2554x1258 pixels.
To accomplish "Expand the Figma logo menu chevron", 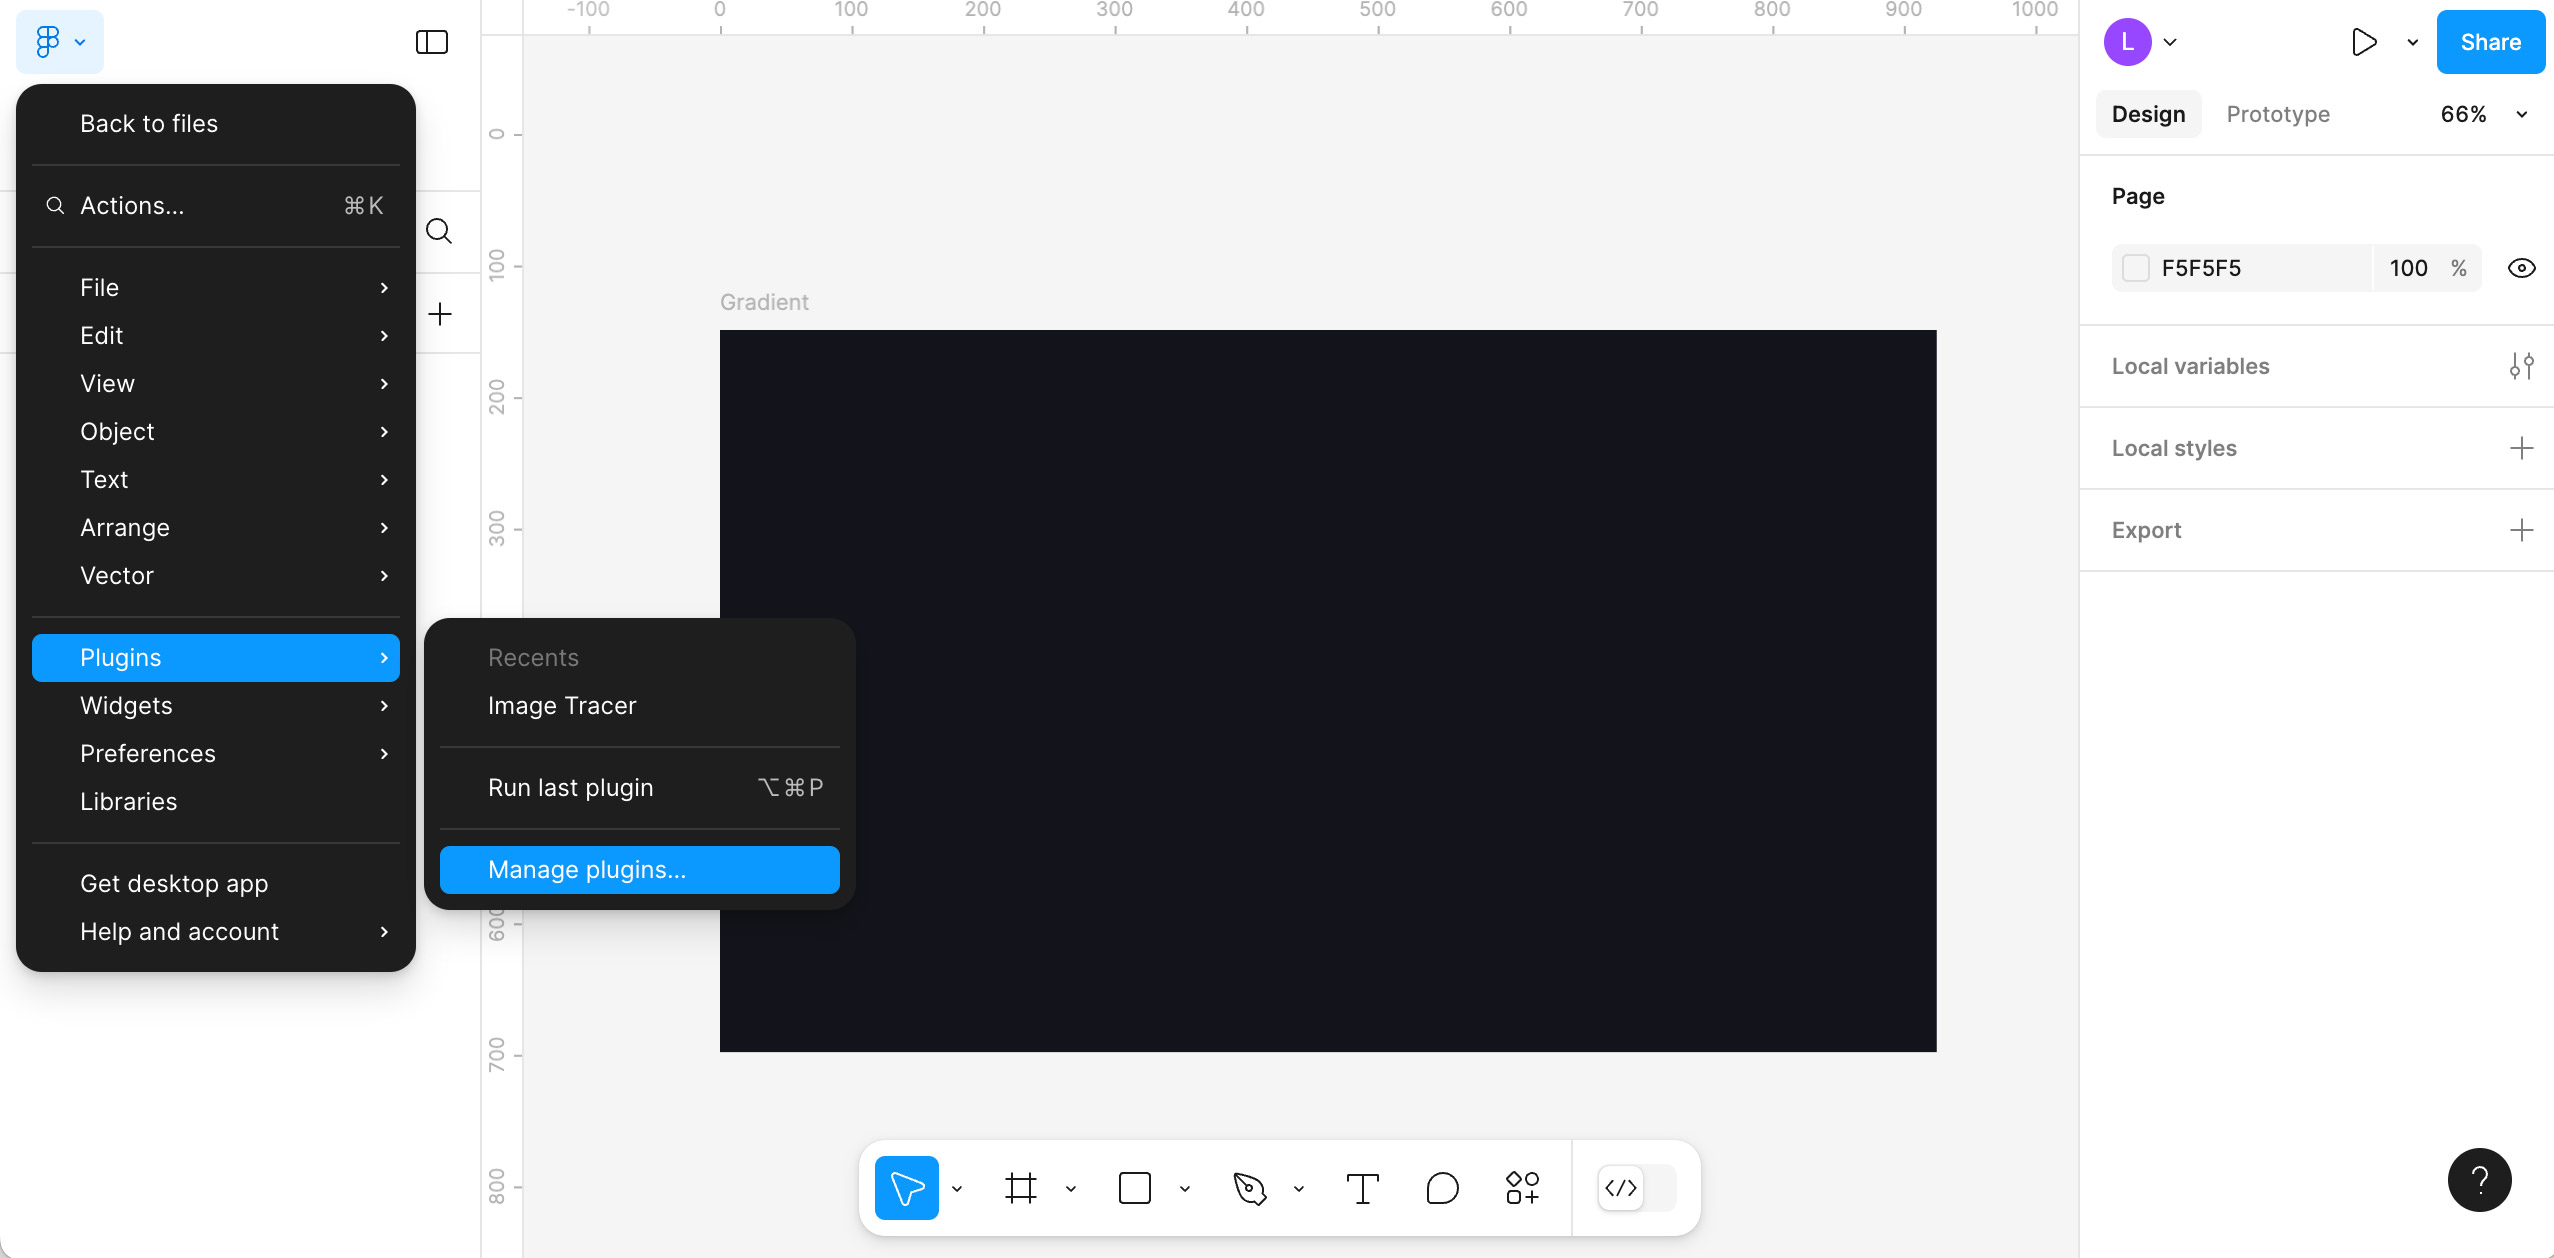I will pos(80,42).
